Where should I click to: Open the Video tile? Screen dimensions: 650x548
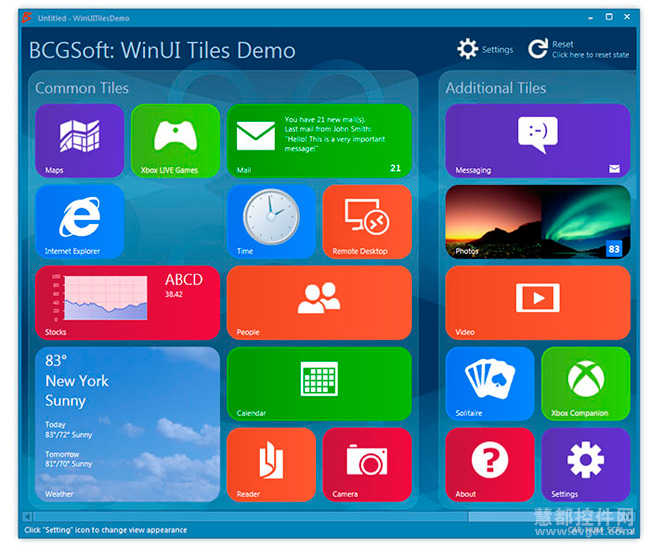click(538, 303)
